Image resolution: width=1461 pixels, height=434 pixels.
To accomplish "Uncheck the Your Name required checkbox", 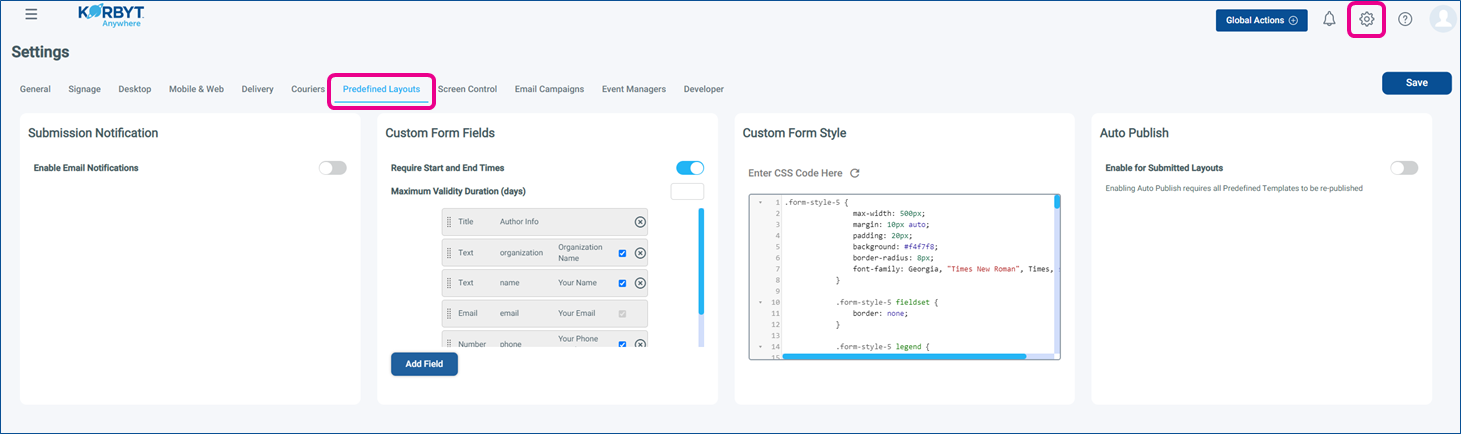I will 622,283.
